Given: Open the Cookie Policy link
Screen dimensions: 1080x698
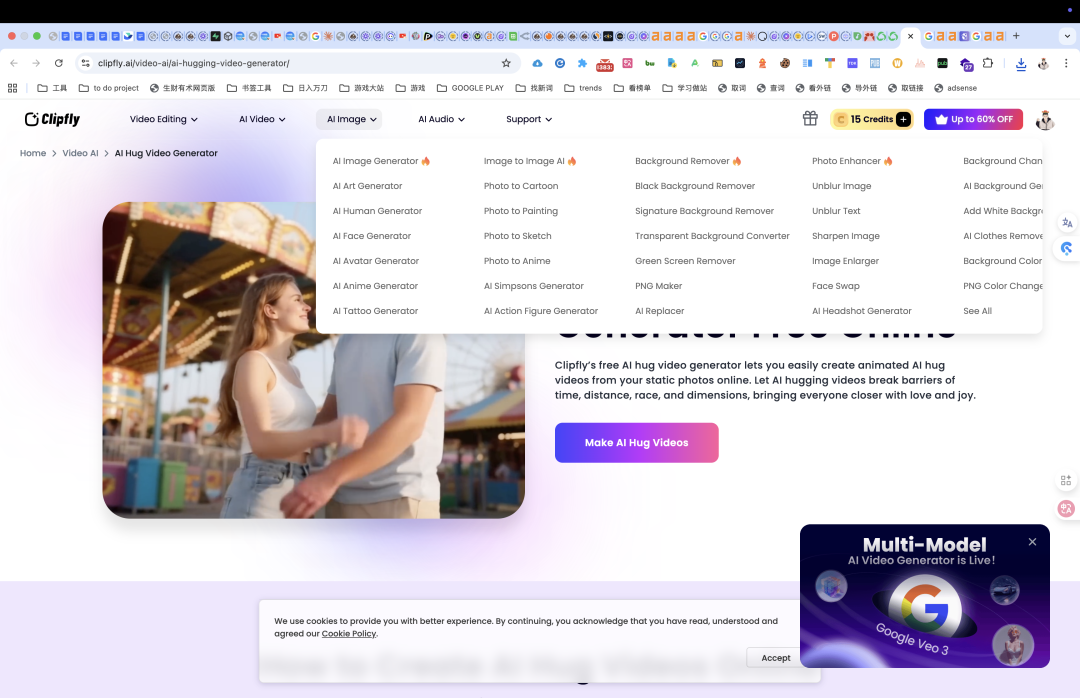Looking at the screenshot, I should (x=349, y=633).
